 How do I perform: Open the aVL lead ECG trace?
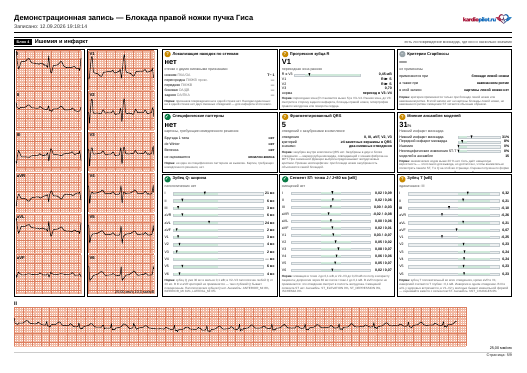[49, 234]
